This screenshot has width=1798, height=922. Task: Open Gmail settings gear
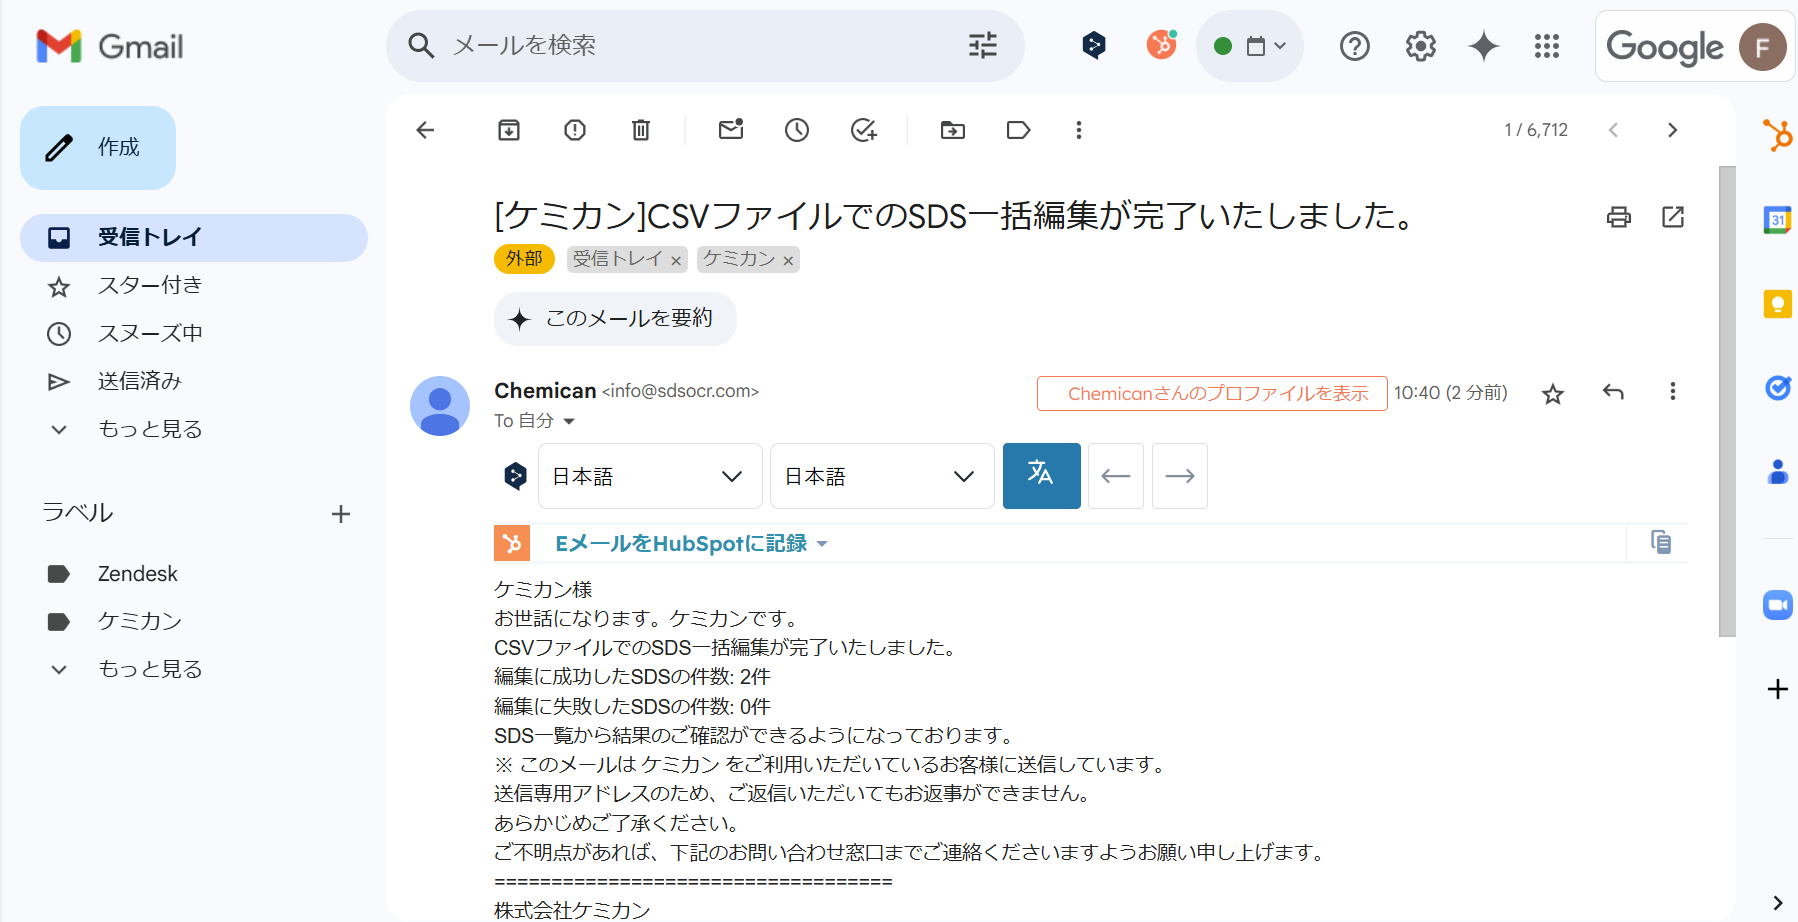[x=1421, y=46]
